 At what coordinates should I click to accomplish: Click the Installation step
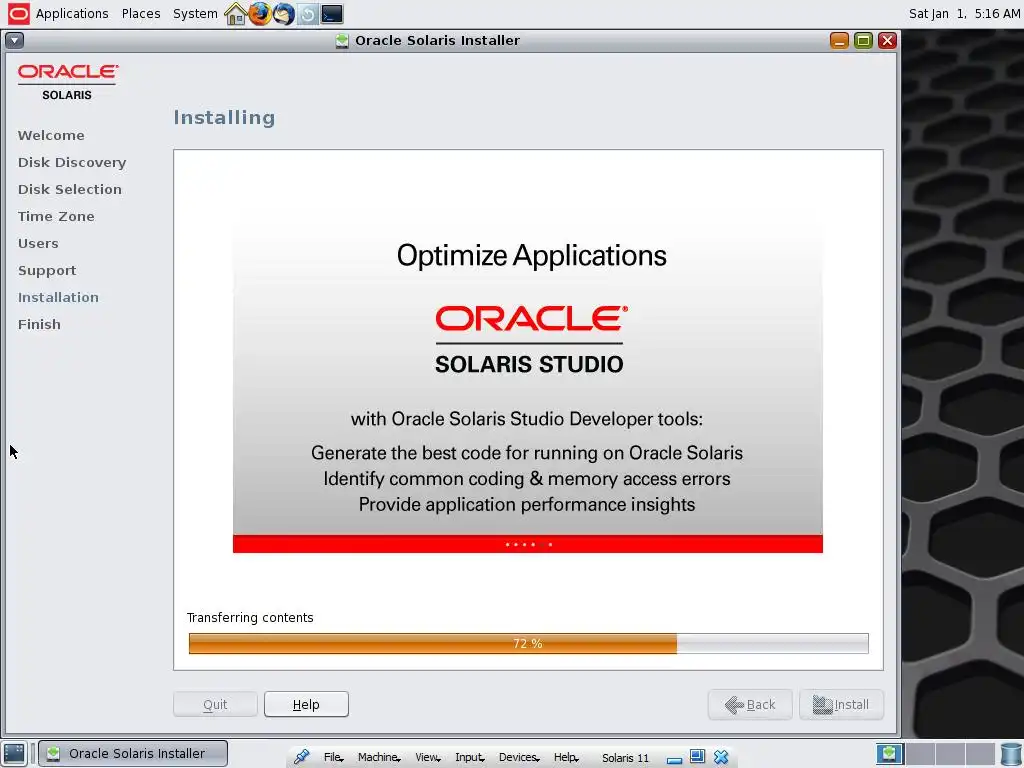click(58, 297)
